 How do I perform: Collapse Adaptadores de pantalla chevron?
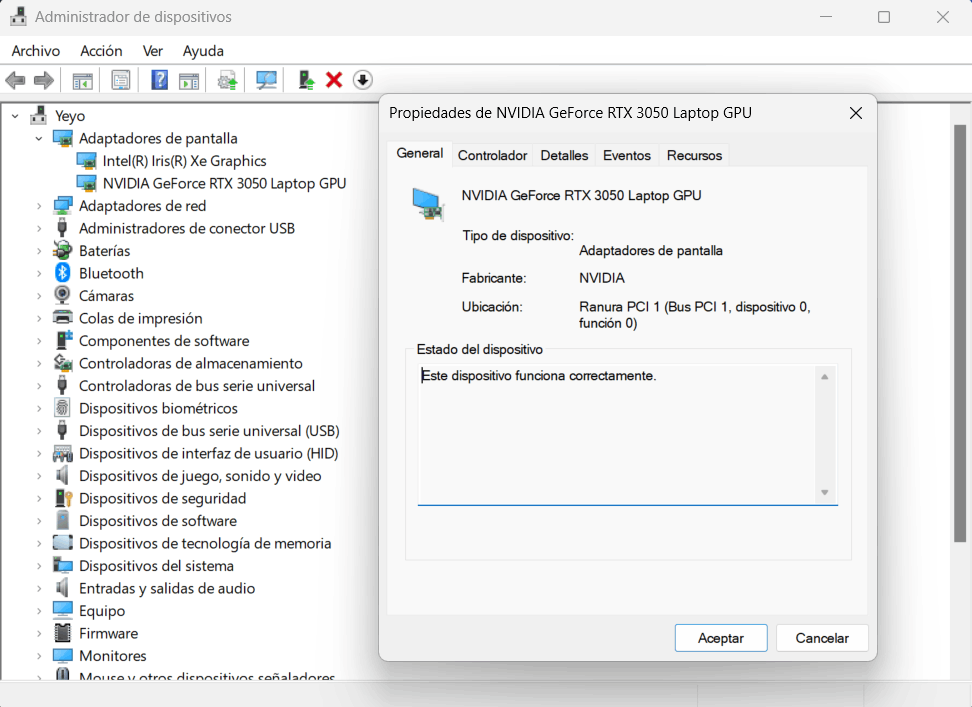(39, 138)
